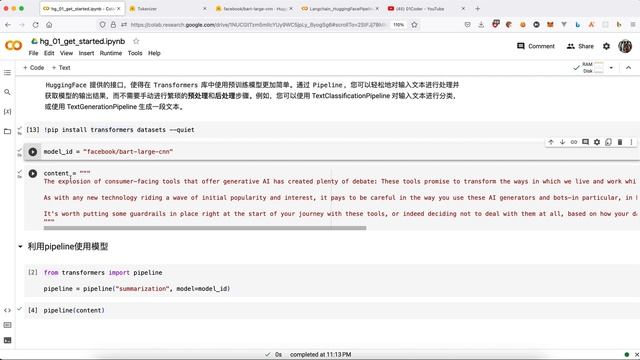Open the Help menu
The width and height of the screenshot is (640, 360).
154,53
